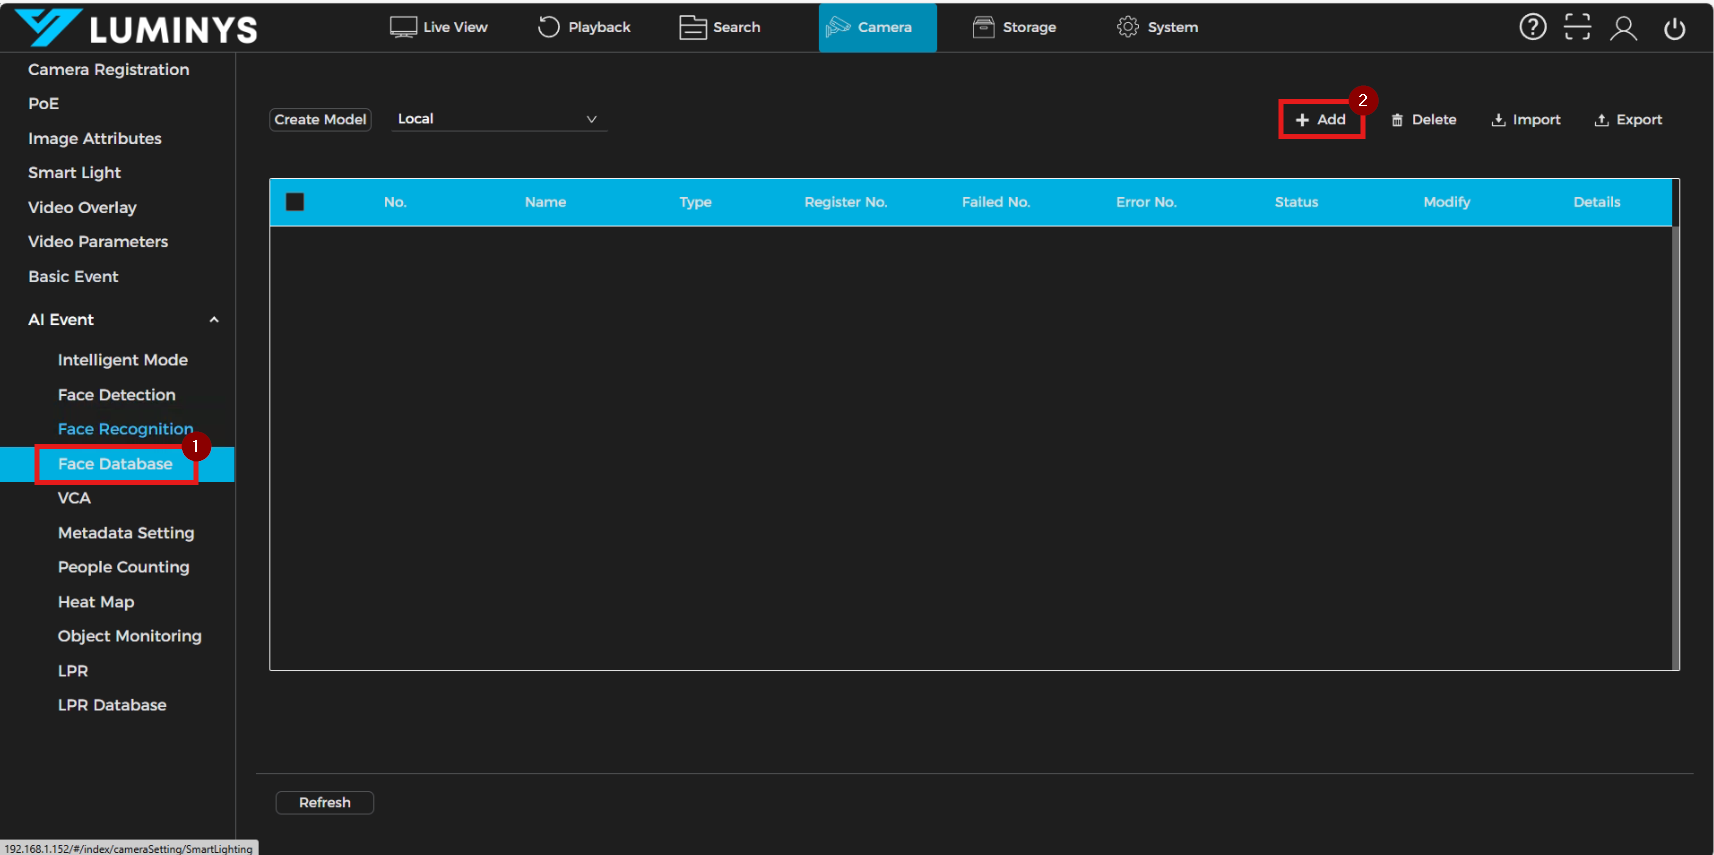This screenshot has height=855, width=1714.
Task: Collapse the AI Event section
Action: pyautogui.click(x=213, y=320)
